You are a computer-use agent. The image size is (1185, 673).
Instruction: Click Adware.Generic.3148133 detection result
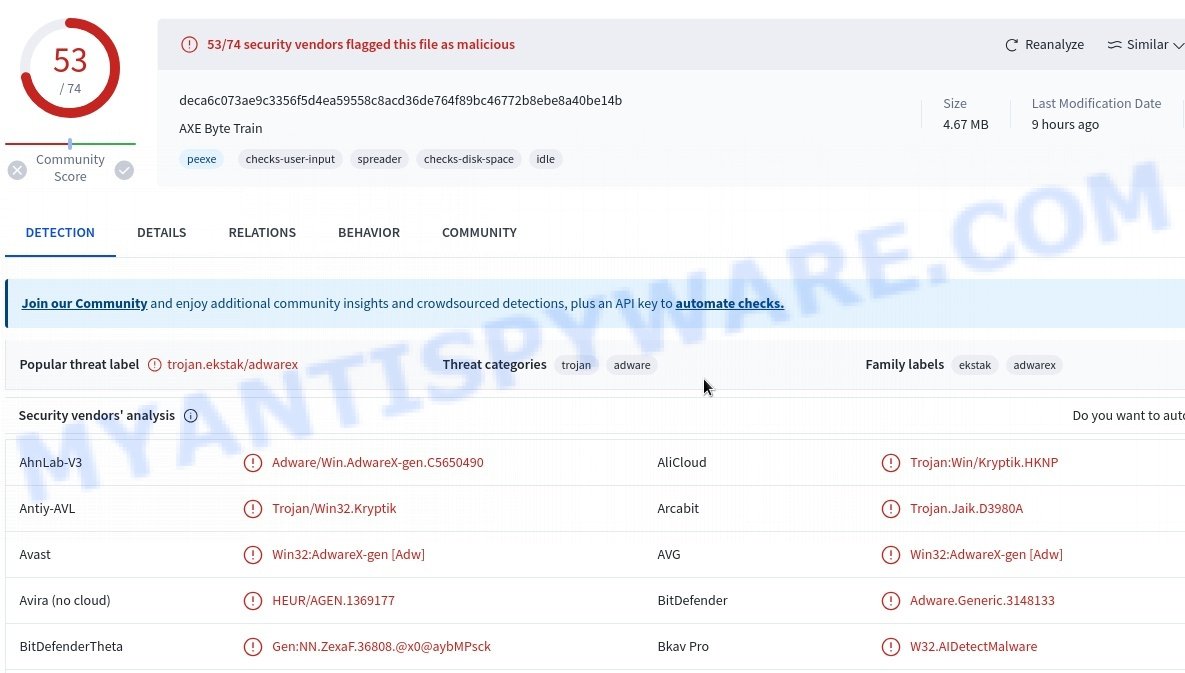[982, 600]
